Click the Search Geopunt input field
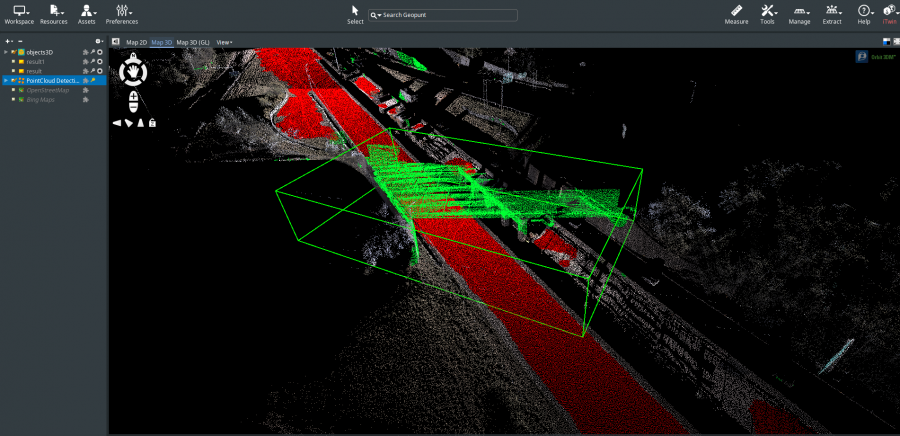Screen dimensions: 900x436 point(443,15)
